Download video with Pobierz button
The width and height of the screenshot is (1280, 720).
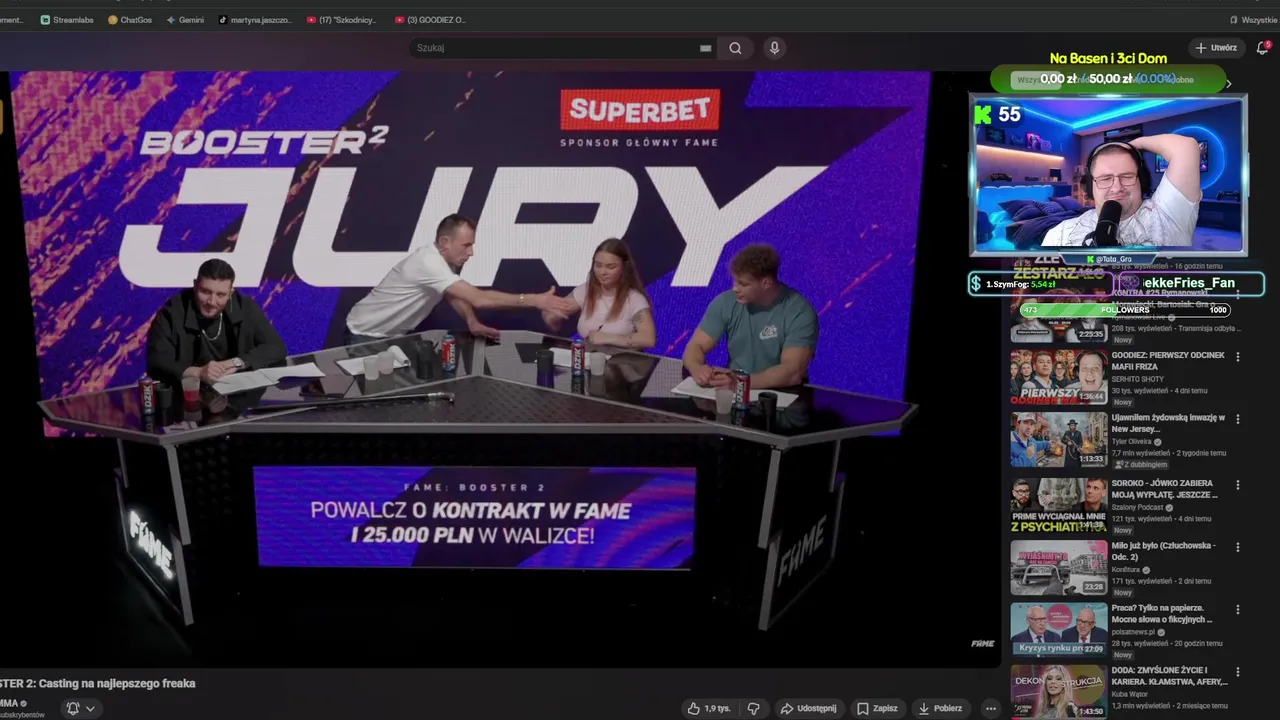pyautogui.click(x=940, y=708)
